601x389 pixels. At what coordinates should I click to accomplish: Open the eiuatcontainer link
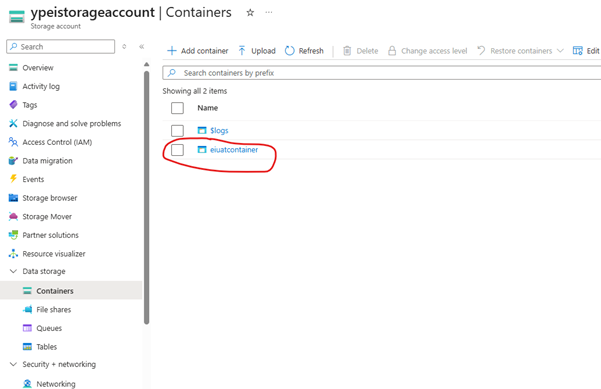(x=234, y=149)
